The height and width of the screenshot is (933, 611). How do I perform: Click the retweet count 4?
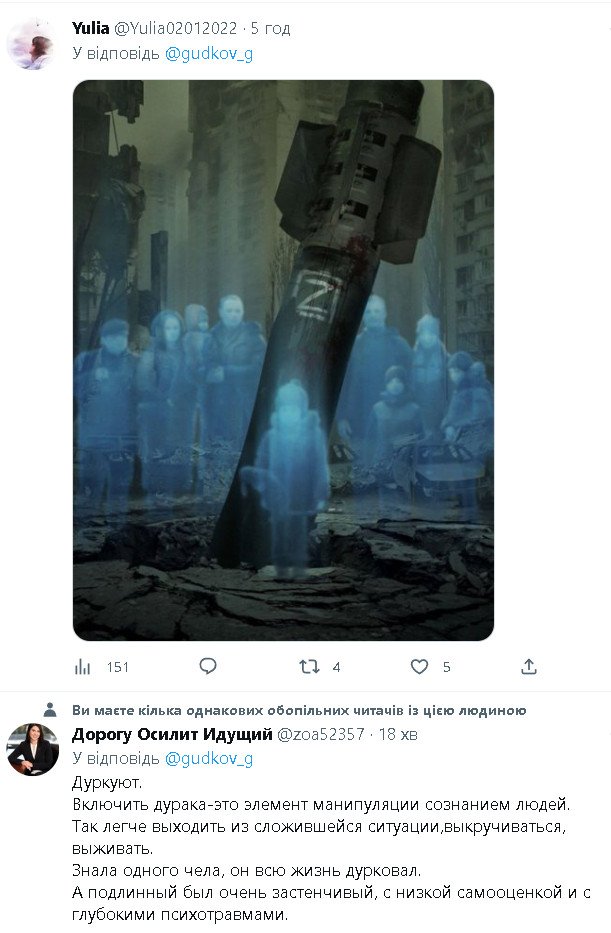click(336, 667)
